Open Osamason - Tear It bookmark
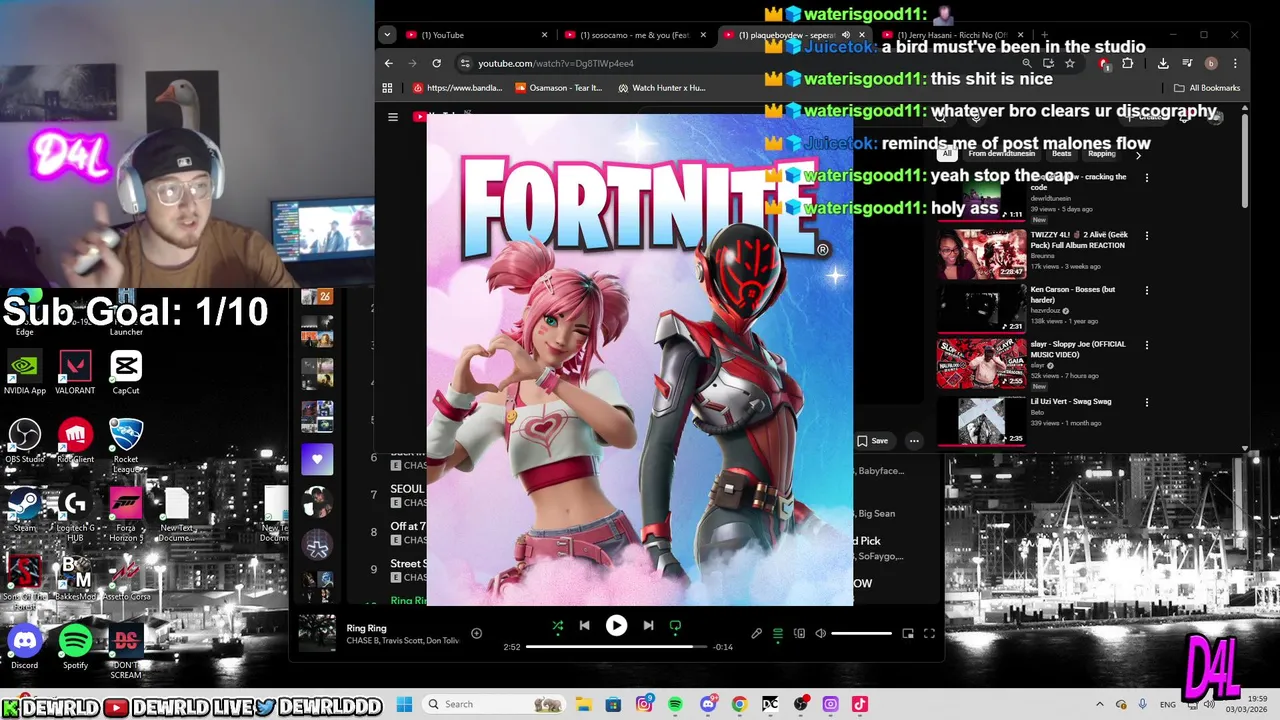This screenshot has height=720, width=1280. tap(559, 88)
